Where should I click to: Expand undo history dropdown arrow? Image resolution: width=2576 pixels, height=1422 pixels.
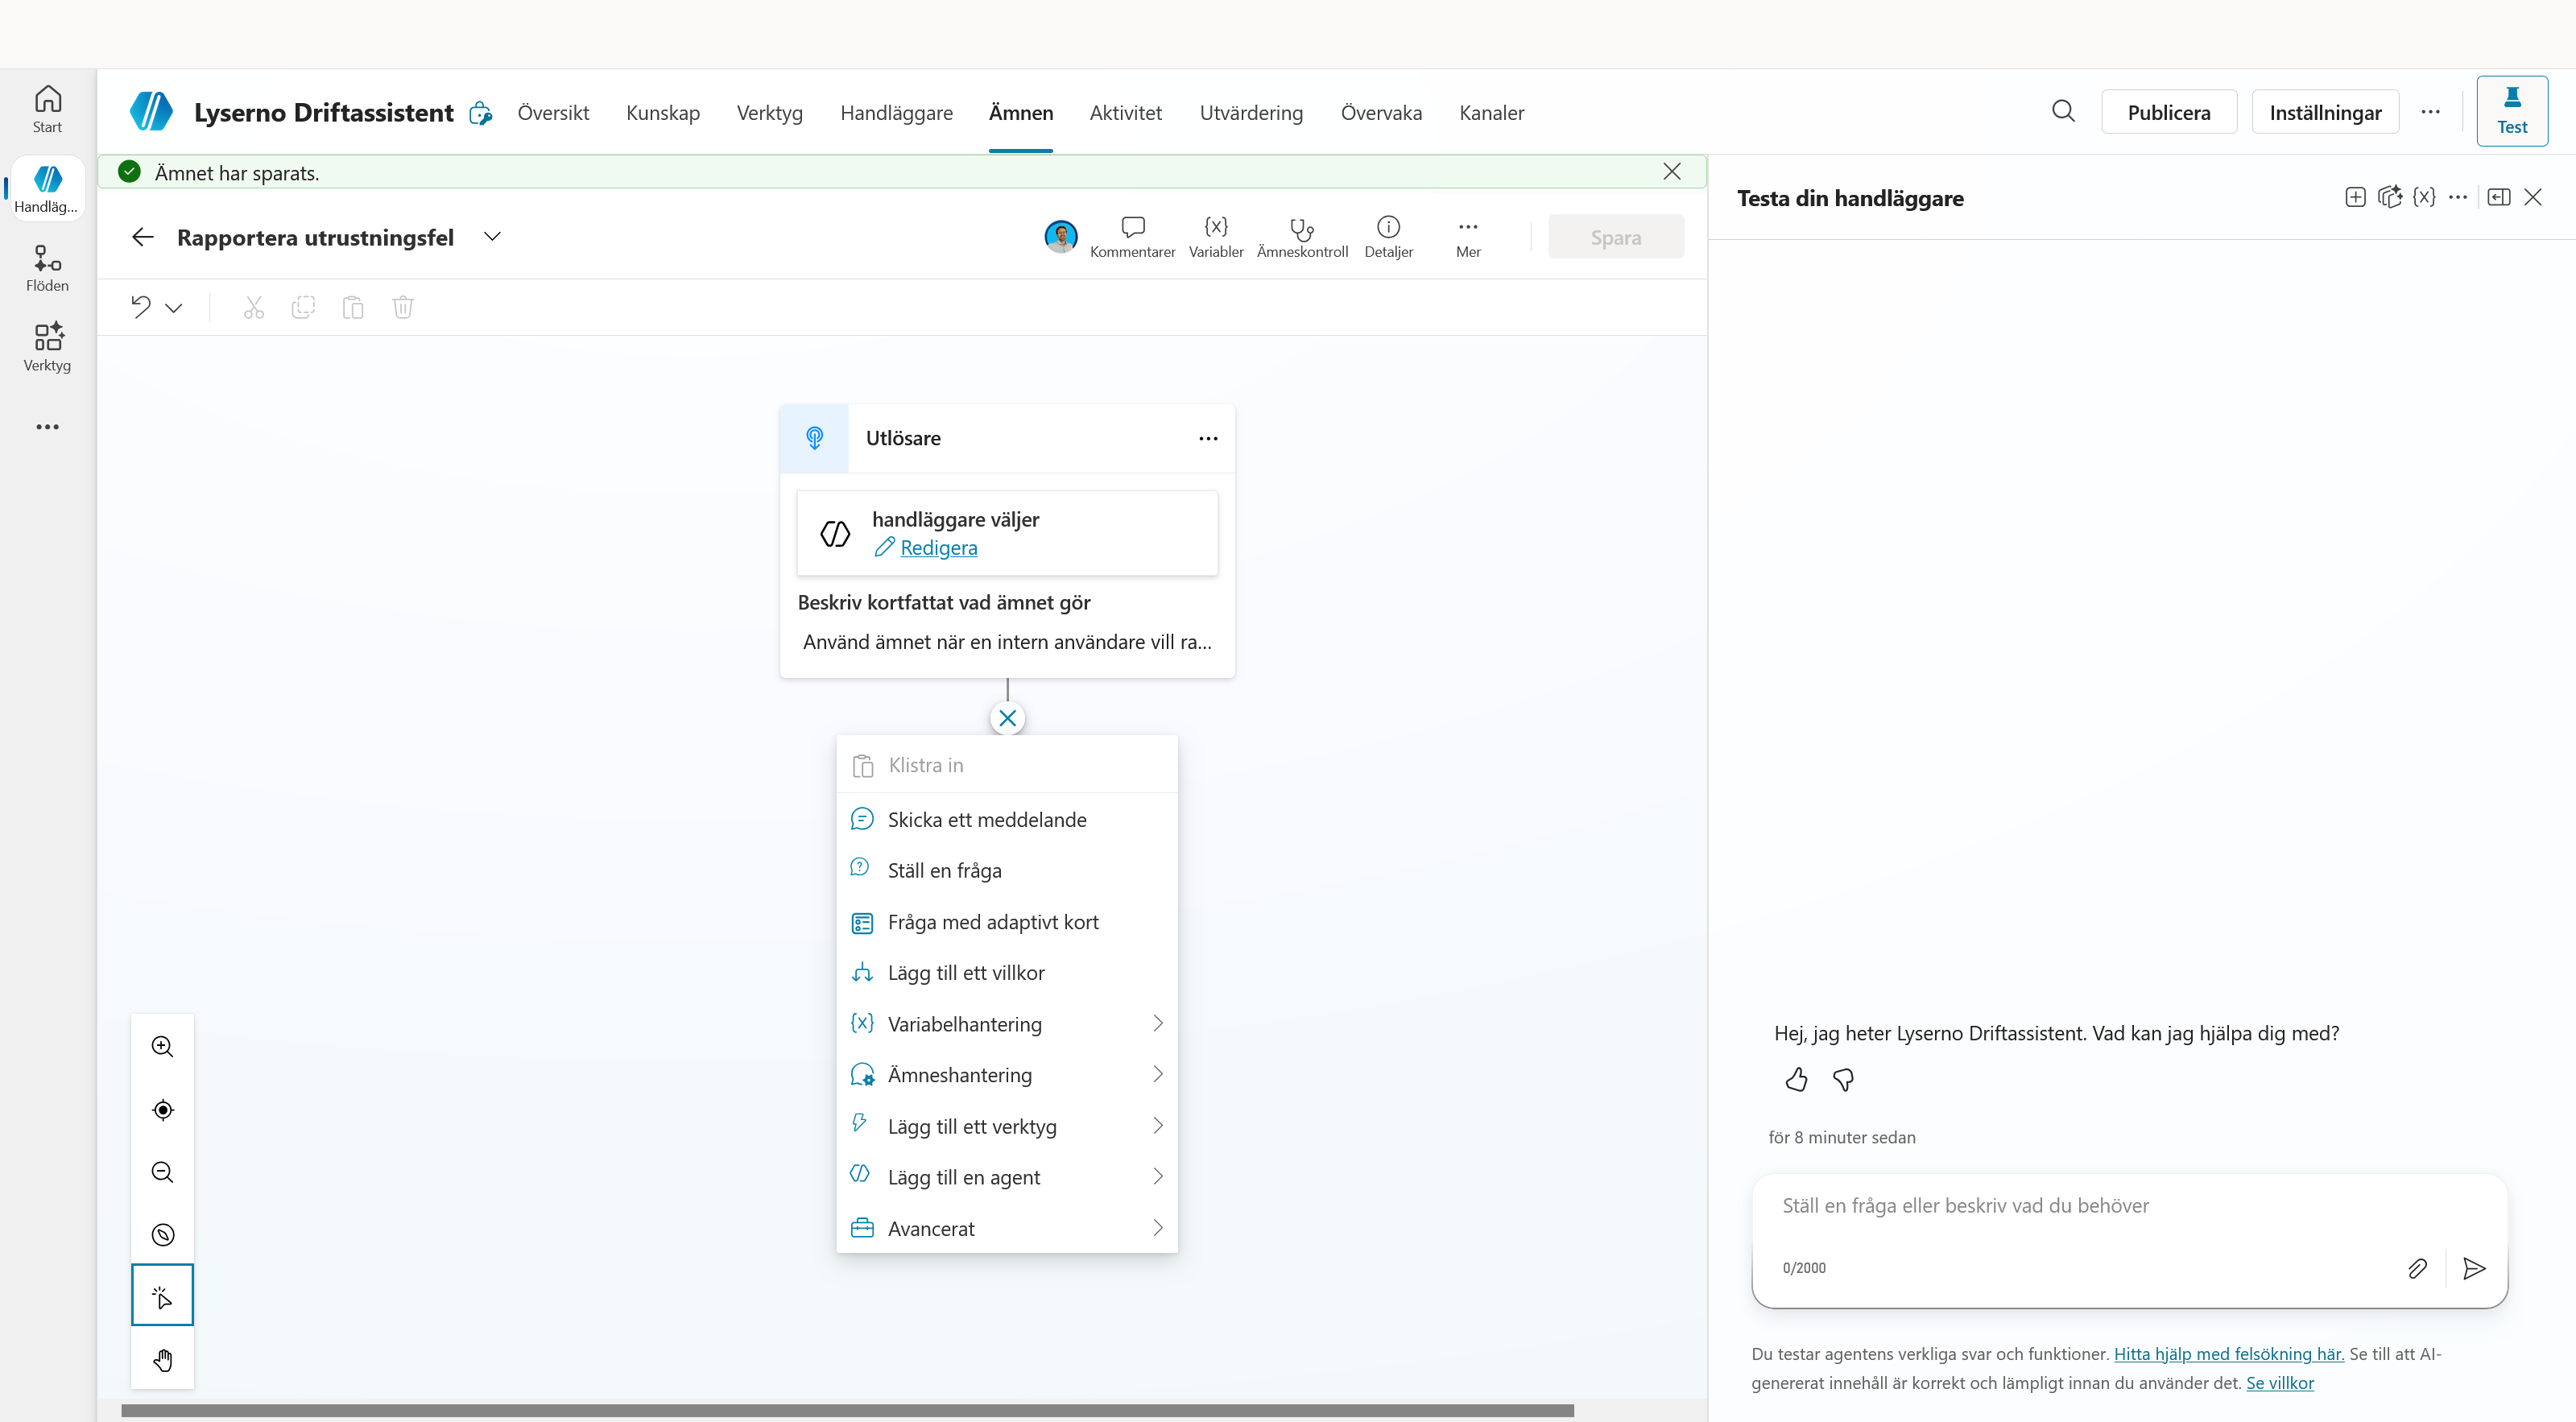(174, 308)
